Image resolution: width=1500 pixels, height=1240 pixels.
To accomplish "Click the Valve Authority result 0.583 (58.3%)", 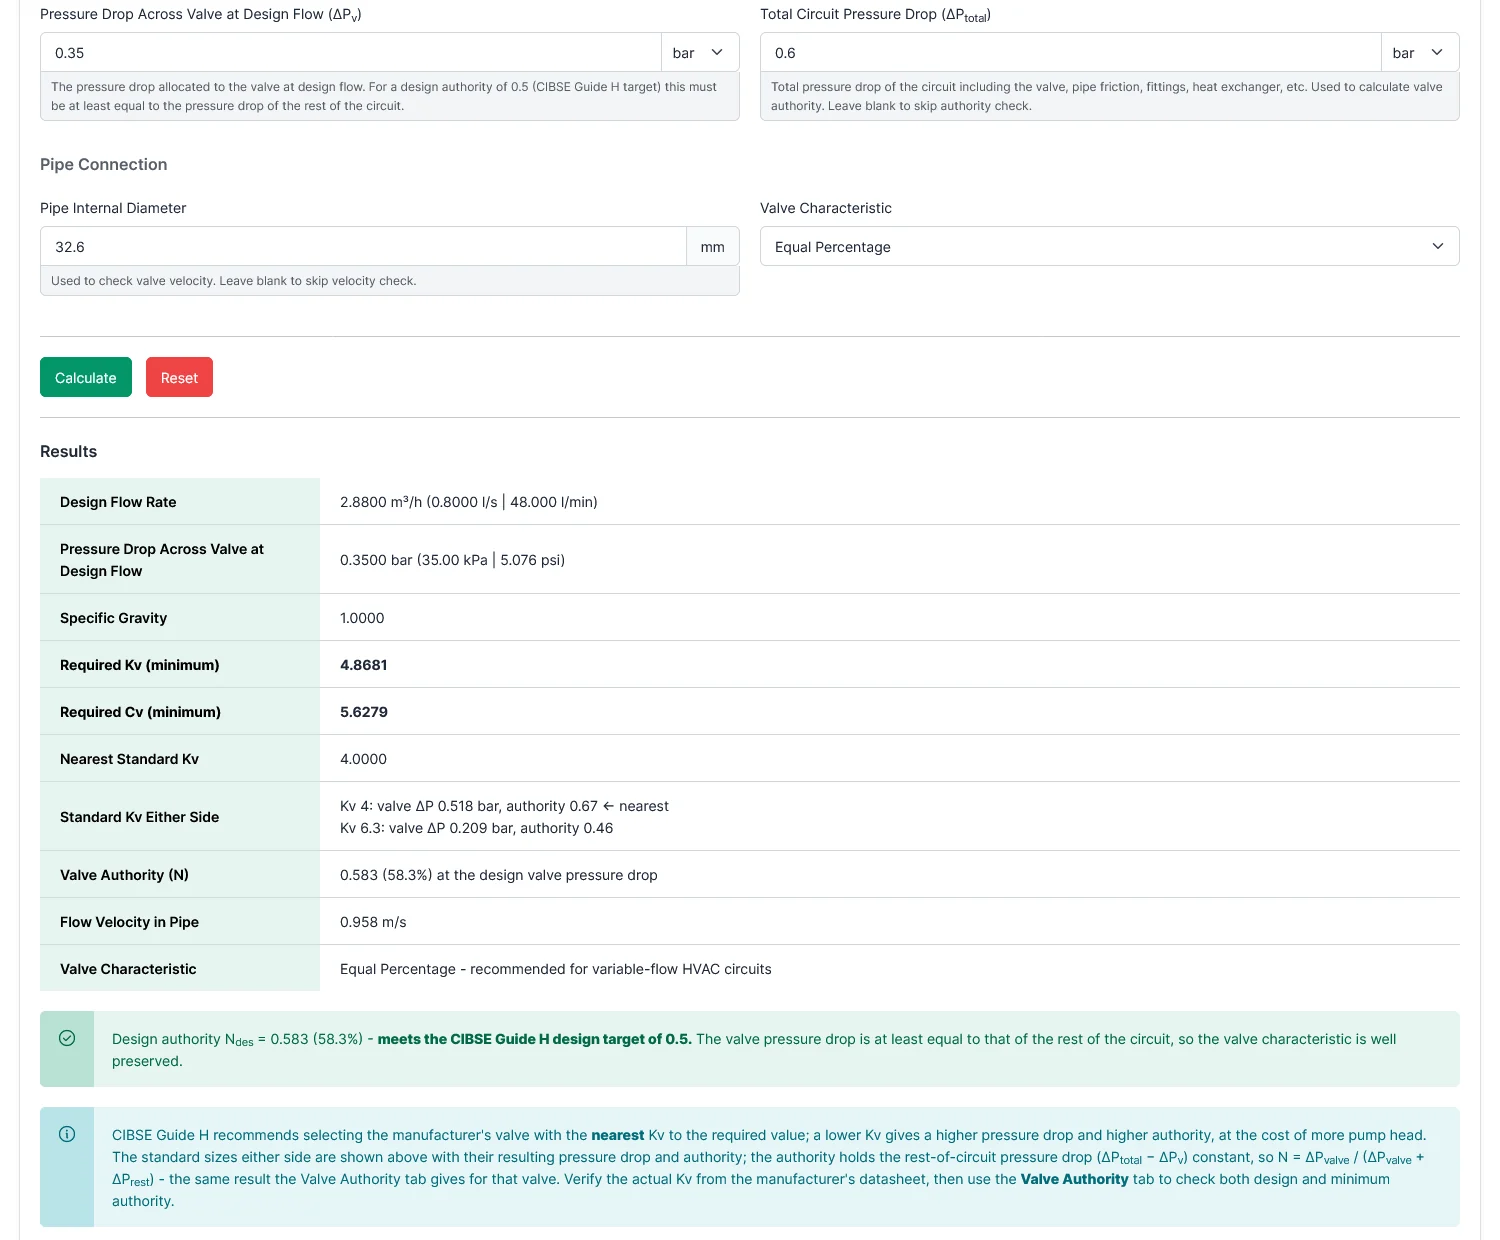I will click(x=499, y=875).
